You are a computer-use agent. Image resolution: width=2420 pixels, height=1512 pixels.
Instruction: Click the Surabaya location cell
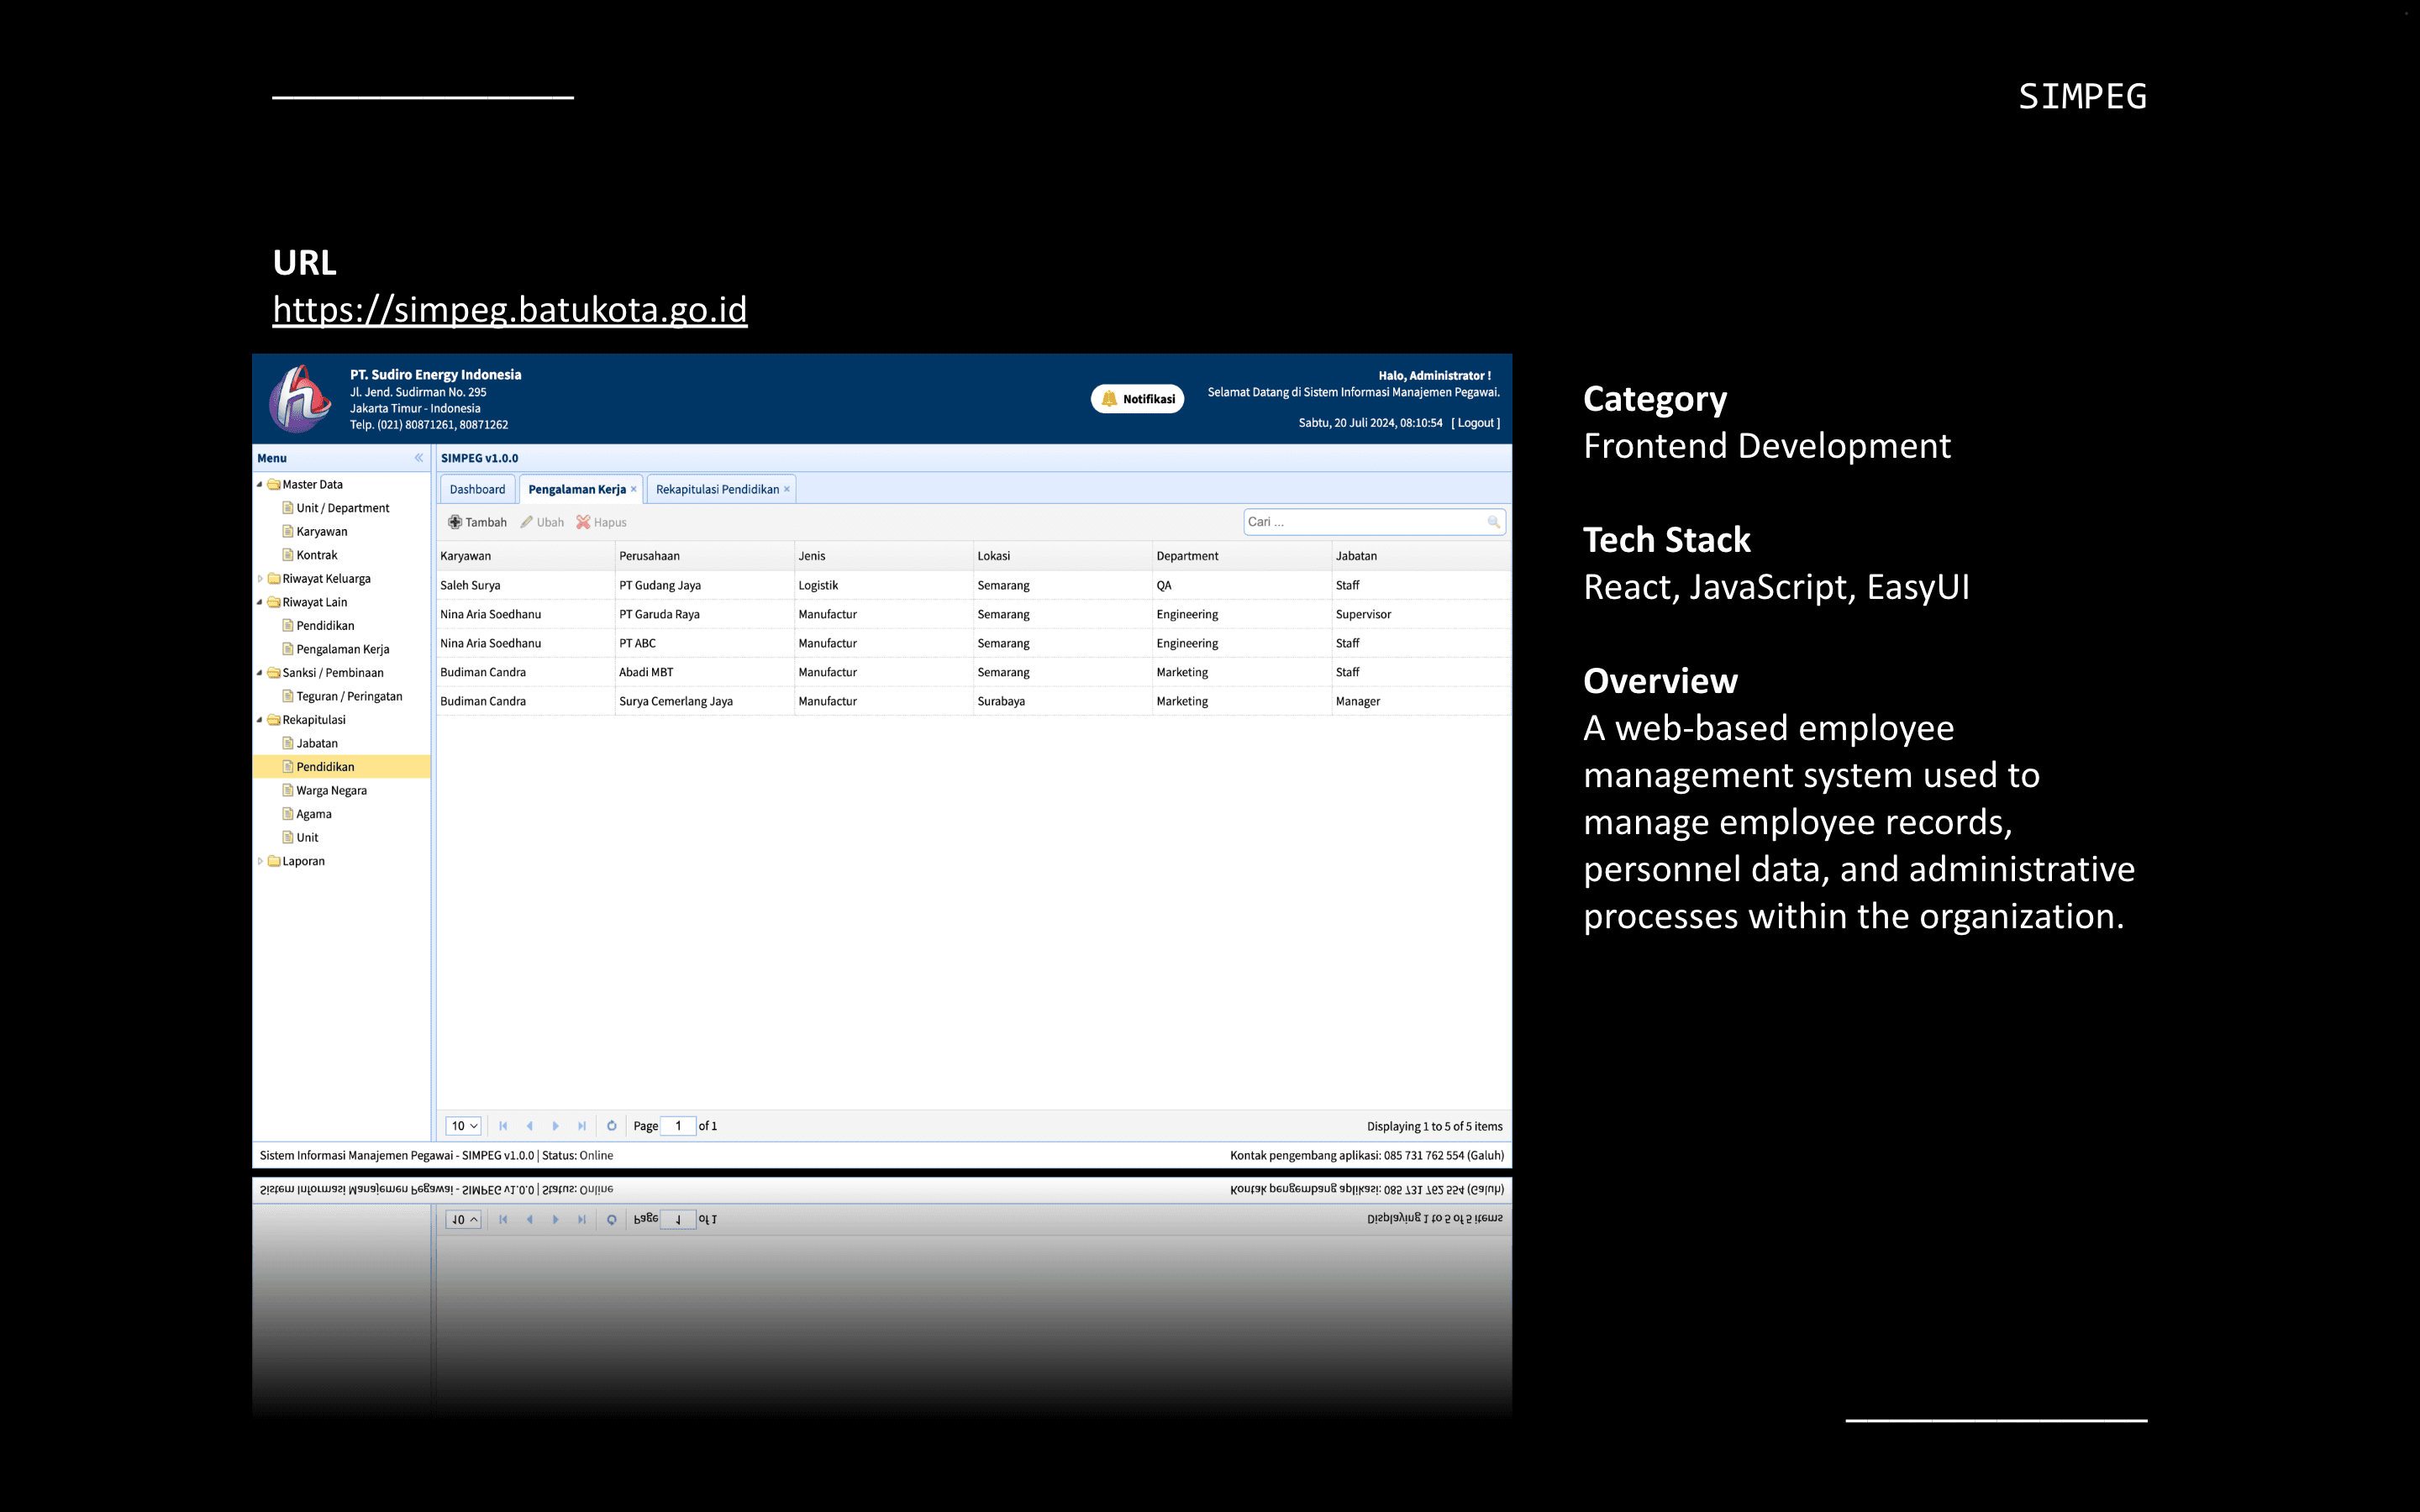(x=1063, y=701)
